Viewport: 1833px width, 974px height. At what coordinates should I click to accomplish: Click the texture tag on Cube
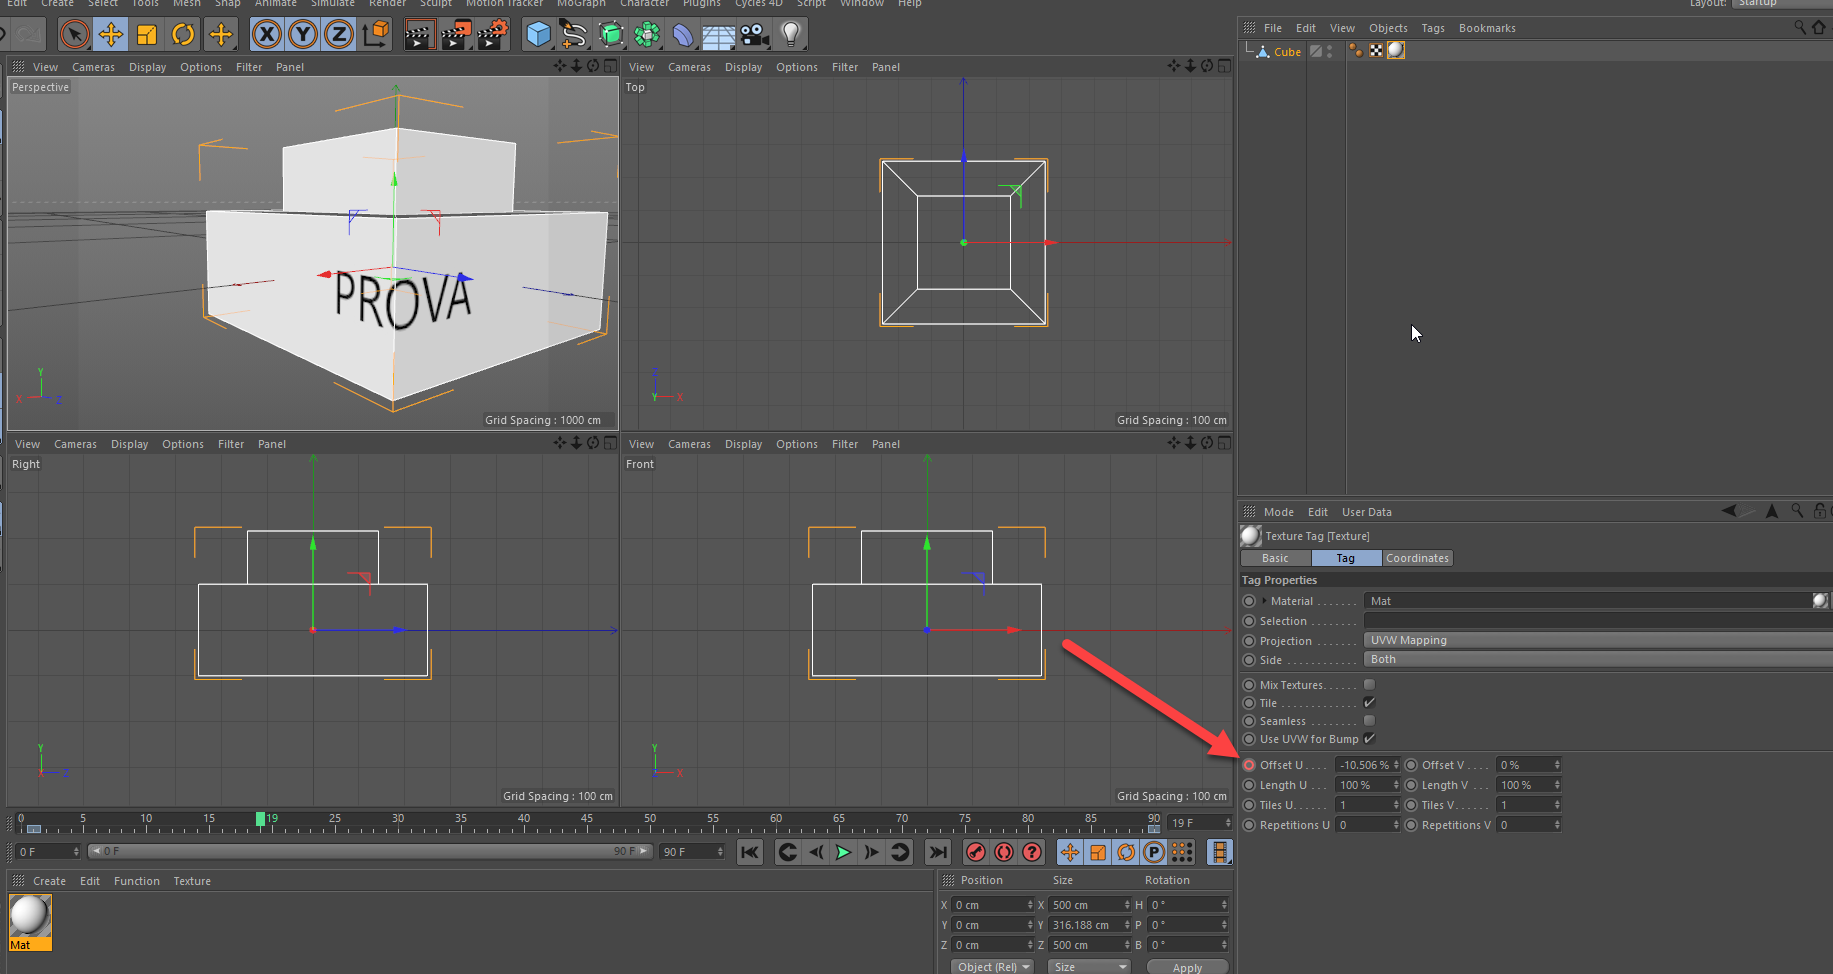tap(1396, 50)
